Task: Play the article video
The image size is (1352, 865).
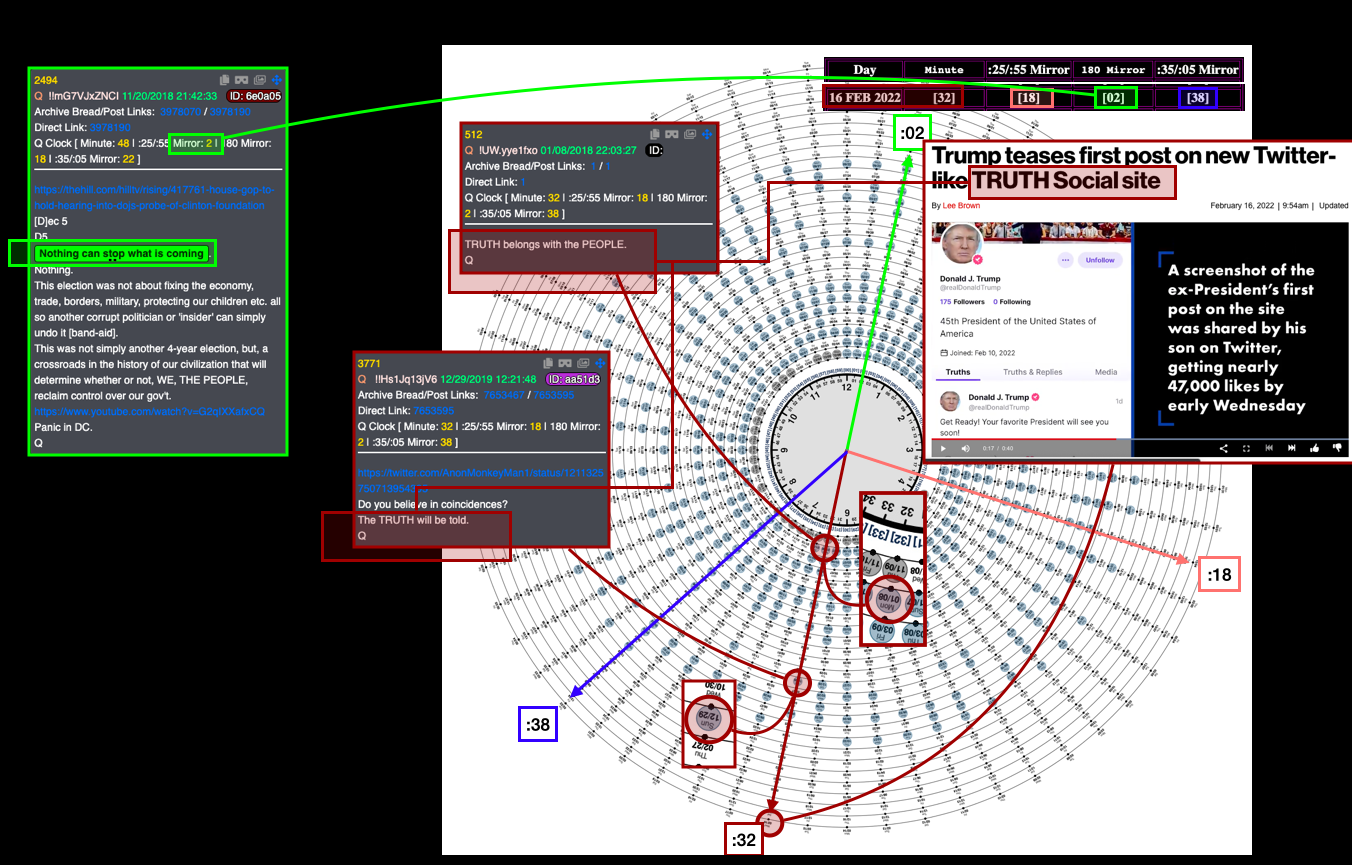Action: click(942, 448)
